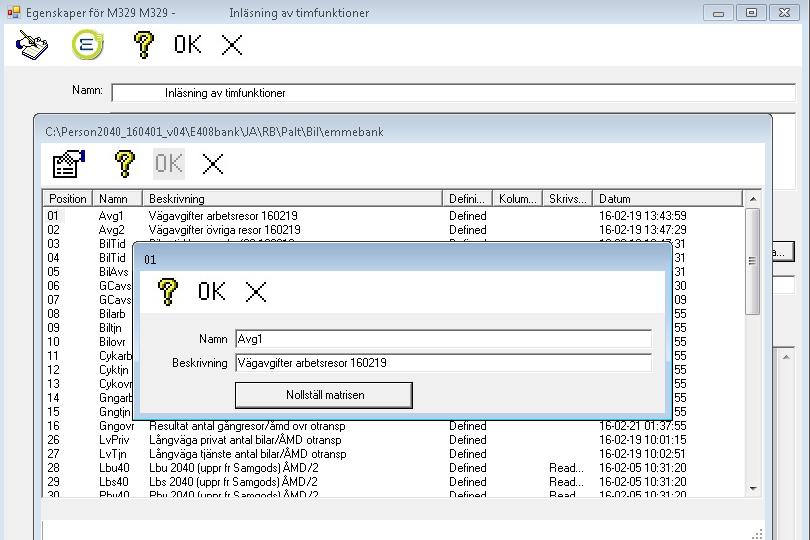
Task: Select row 01 Avg1 Vägavgifter arbetsresor
Action: pos(393,216)
